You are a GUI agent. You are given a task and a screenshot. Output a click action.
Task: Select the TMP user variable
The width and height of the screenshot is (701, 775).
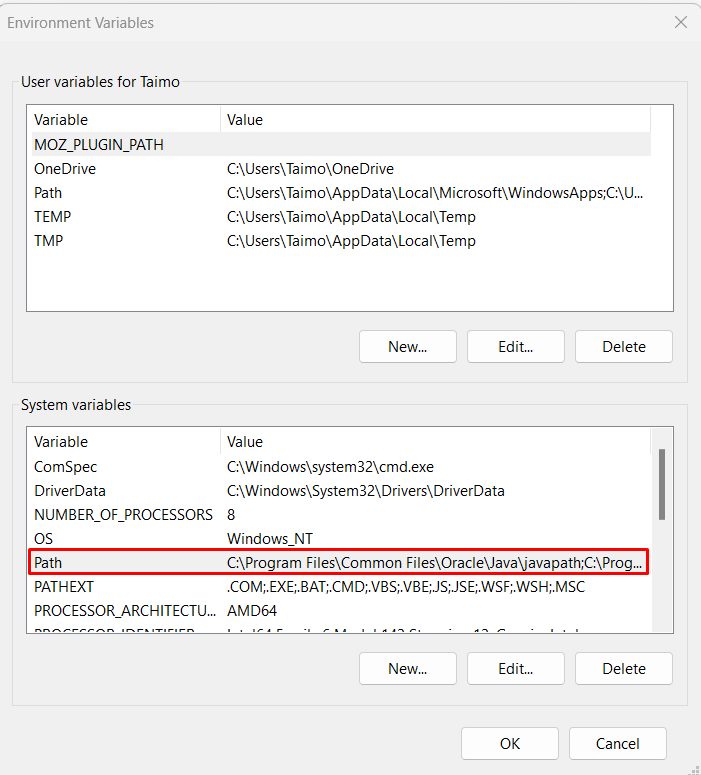(341, 241)
